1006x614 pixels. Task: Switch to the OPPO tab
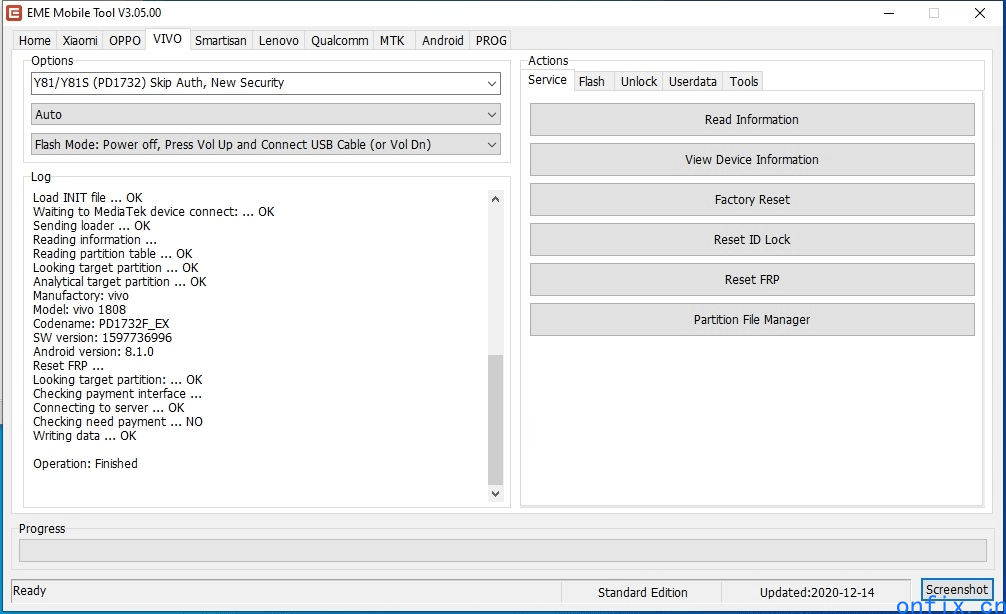coord(125,41)
